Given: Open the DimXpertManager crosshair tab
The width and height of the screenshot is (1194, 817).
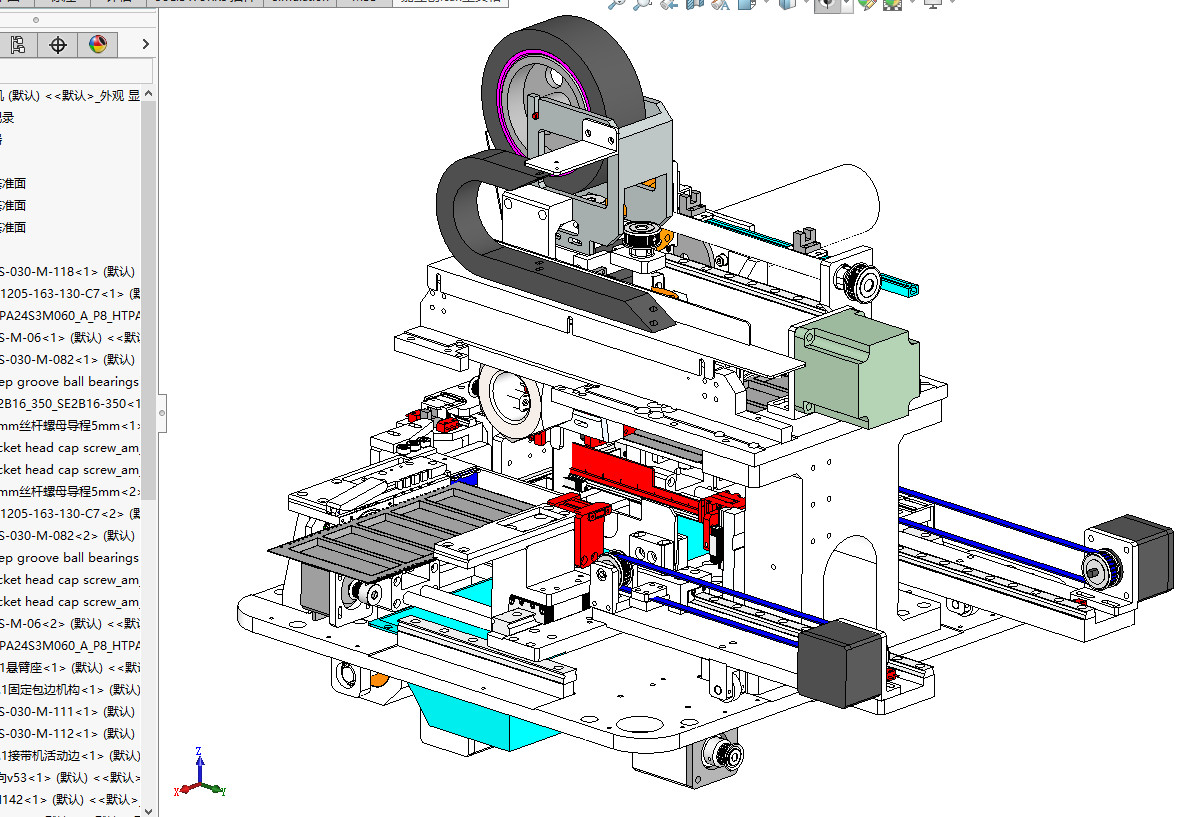Looking at the screenshot, I should pos(58,44).
